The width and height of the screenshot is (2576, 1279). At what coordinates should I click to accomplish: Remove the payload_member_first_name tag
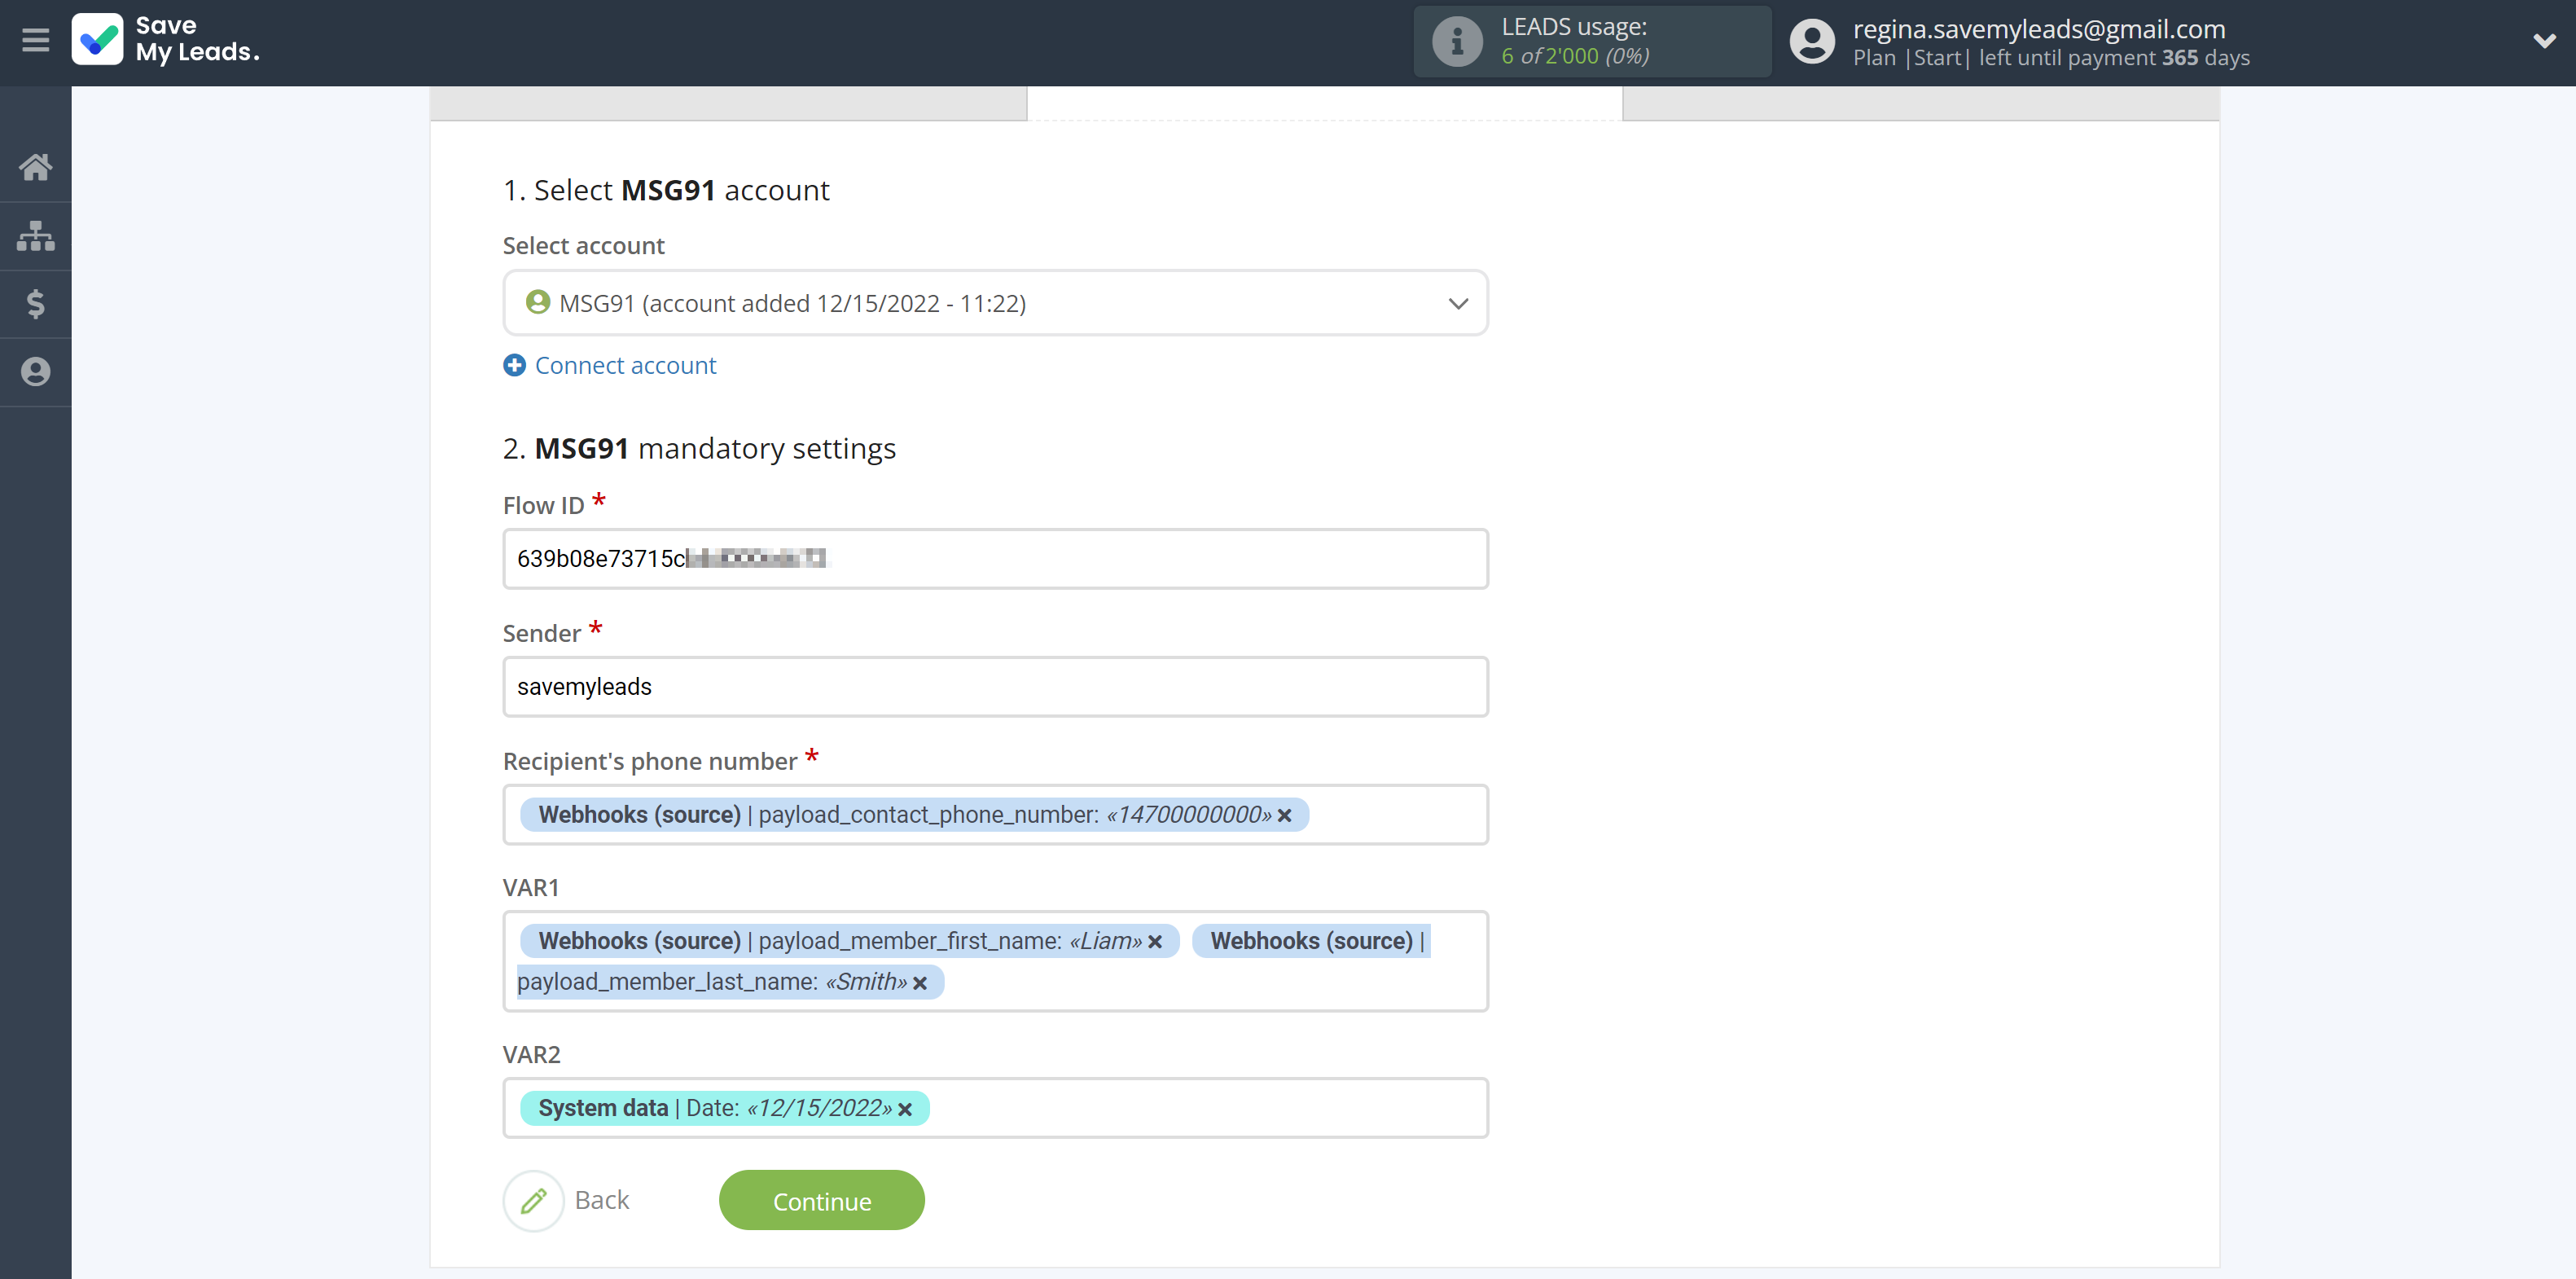(x=1155, y=942)
